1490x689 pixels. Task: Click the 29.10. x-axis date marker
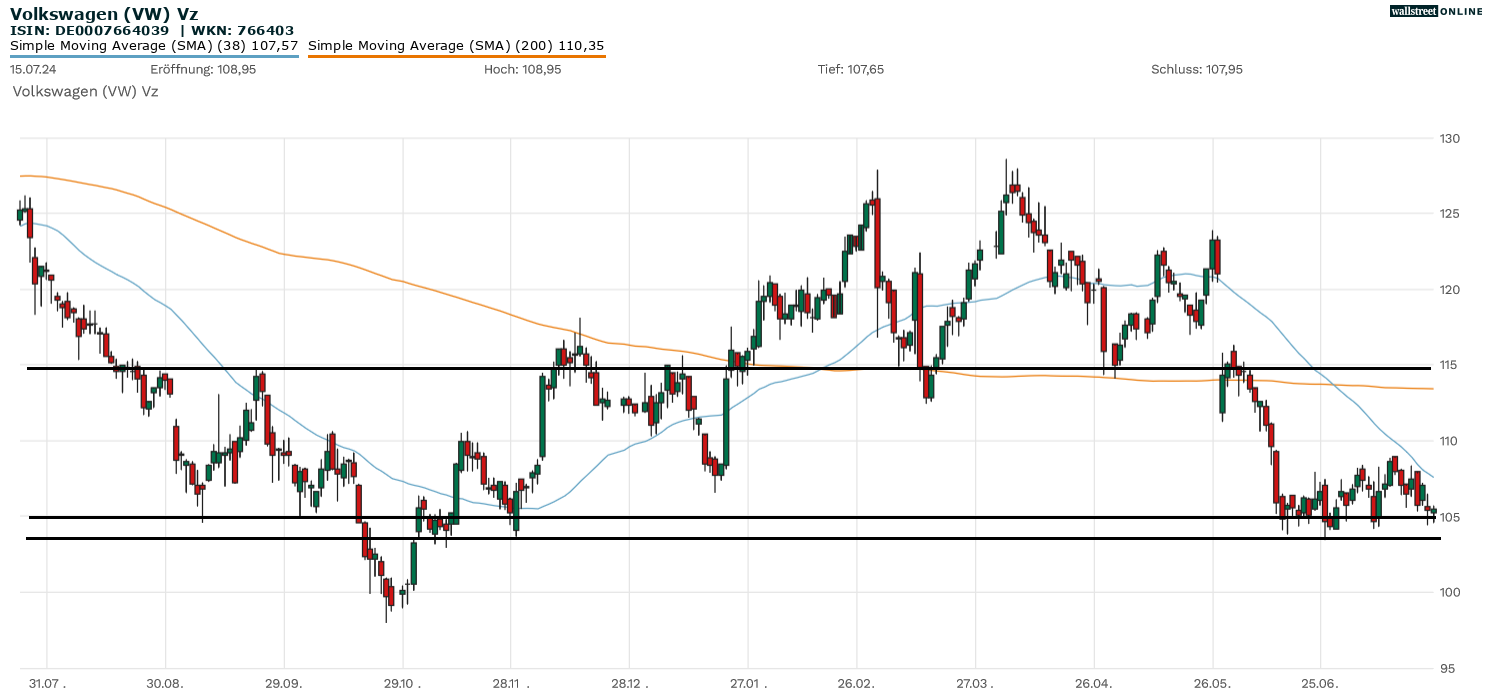pos(402,683)
